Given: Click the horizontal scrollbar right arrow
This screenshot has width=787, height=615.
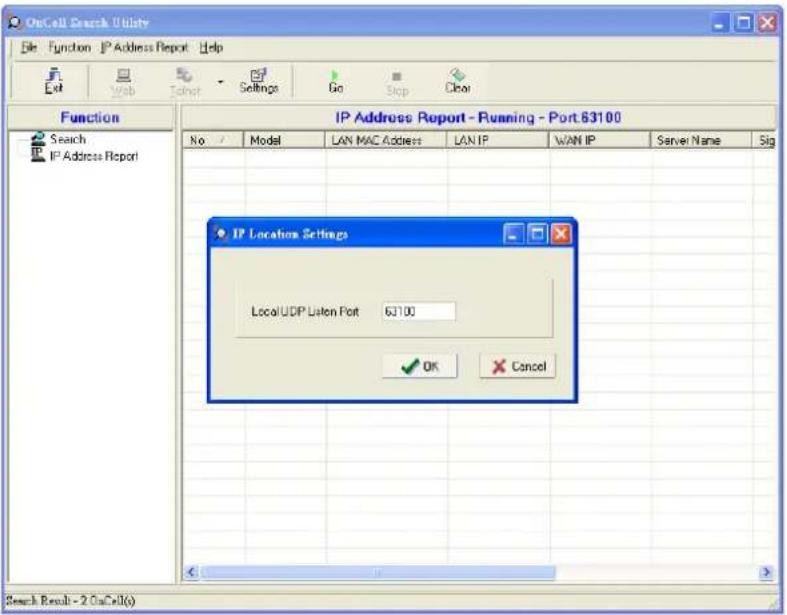Looking at the screenshot, I should tap(766, 572).
